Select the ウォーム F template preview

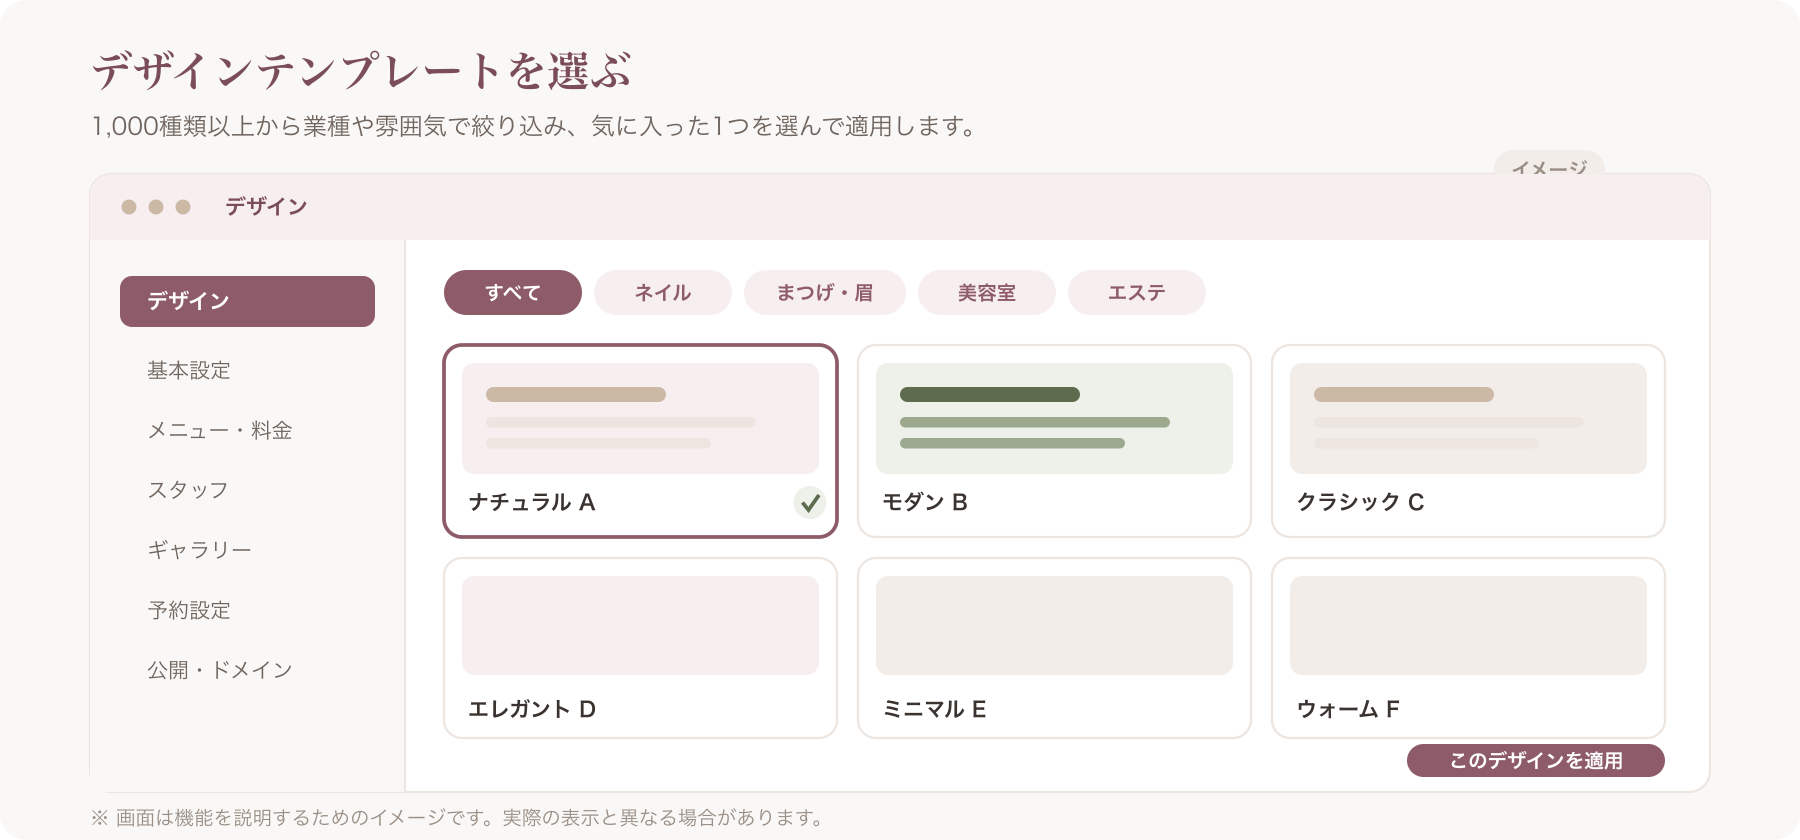(1468, 625)
